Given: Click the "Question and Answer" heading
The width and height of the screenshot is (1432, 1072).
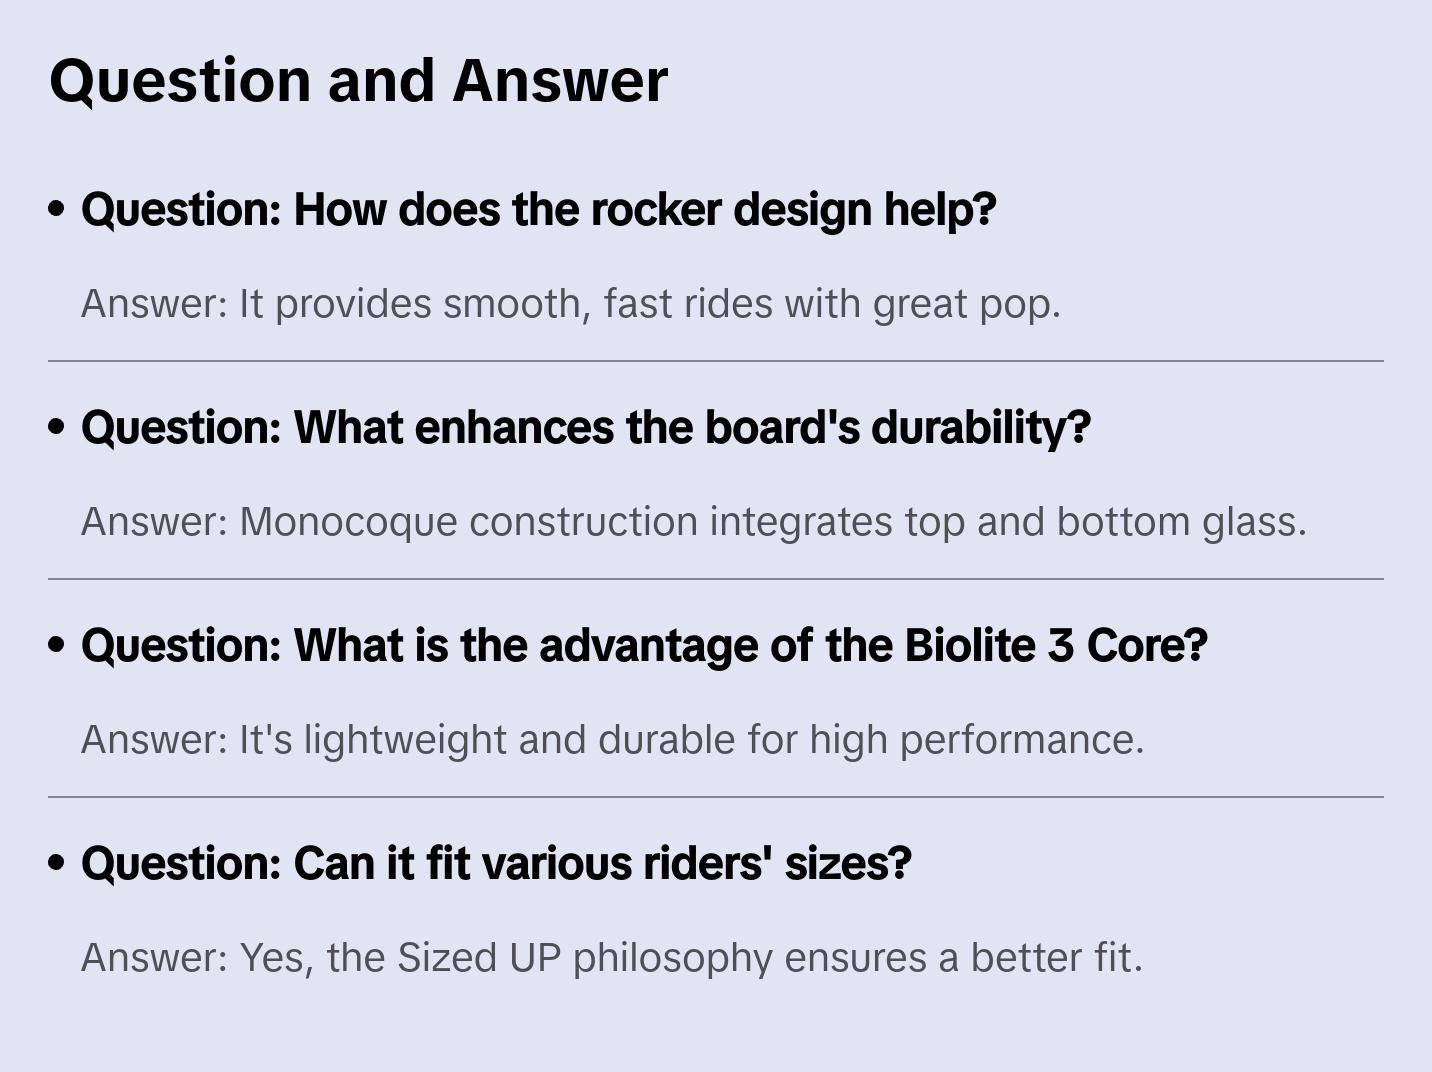Looking at the screenshot, I should coord(358,80).
